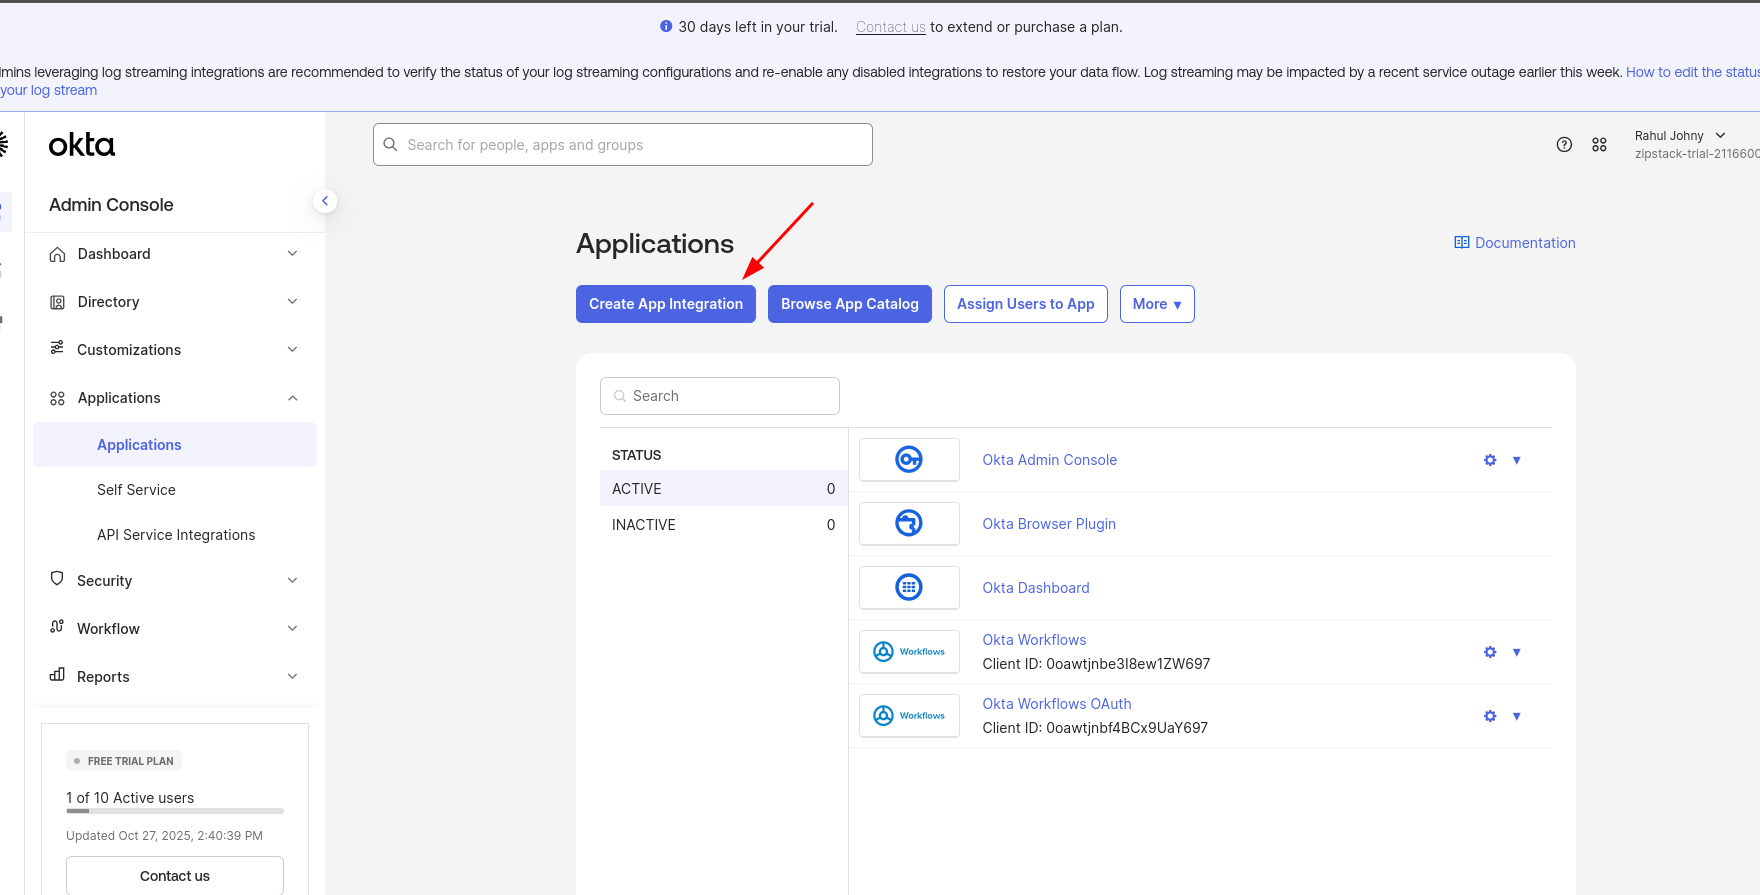Open dropdown arrow for Okta Workflows OAuth row
Screen dimensions: 1760x895
tap(1517, 716)
